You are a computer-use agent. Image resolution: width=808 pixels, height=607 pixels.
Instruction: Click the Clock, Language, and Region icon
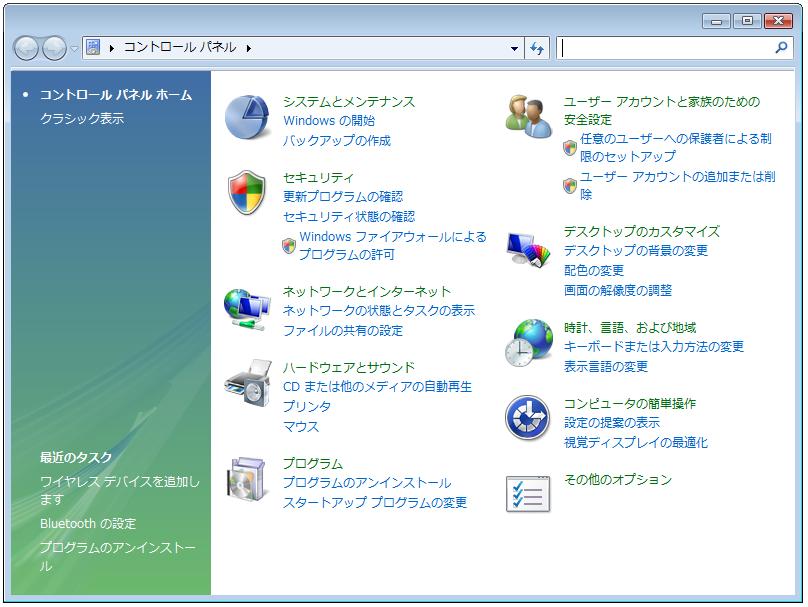pos(528,344)
